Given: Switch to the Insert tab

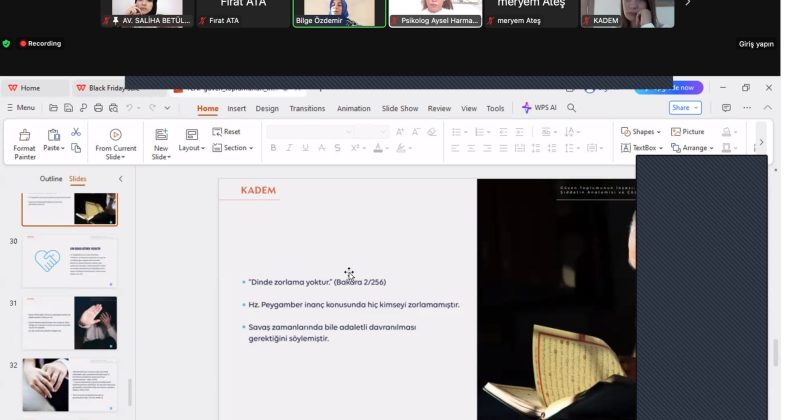Looking at the screenshot, I should pyautogui.click(x=236, y=108).
